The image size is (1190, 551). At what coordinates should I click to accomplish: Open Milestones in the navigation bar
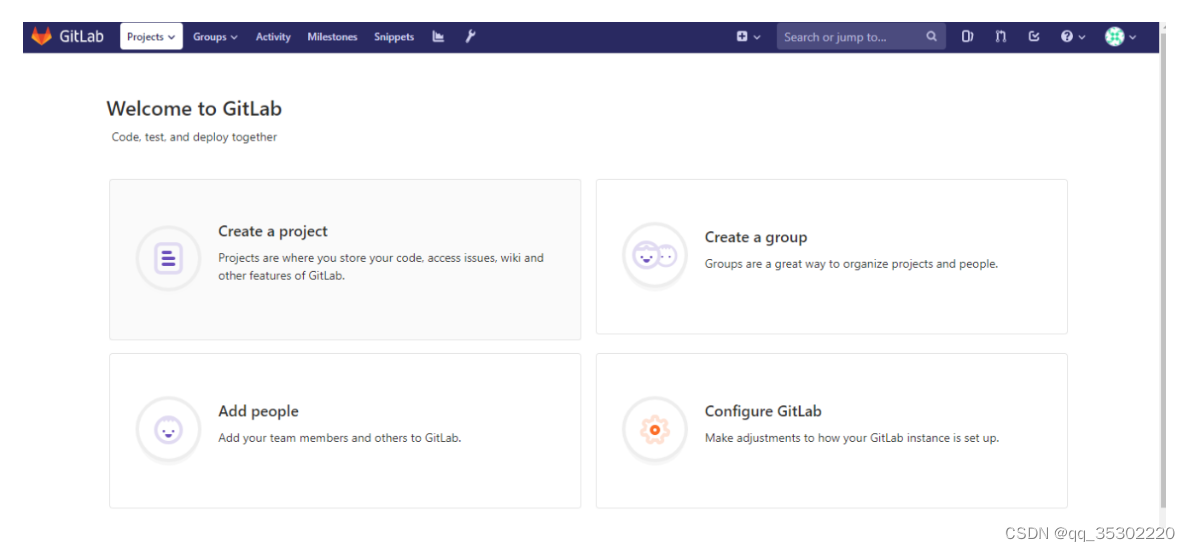pyautogui.click(x=332, y=36)
